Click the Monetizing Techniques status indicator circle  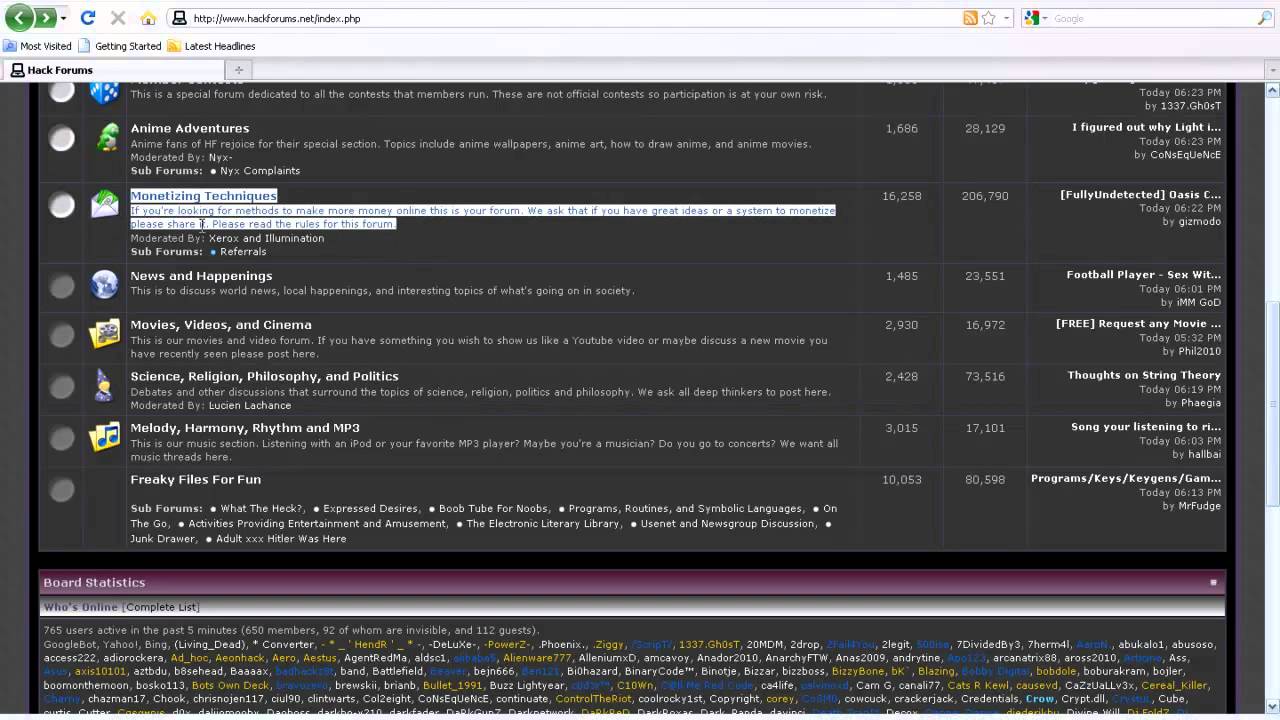pos(62,205)
